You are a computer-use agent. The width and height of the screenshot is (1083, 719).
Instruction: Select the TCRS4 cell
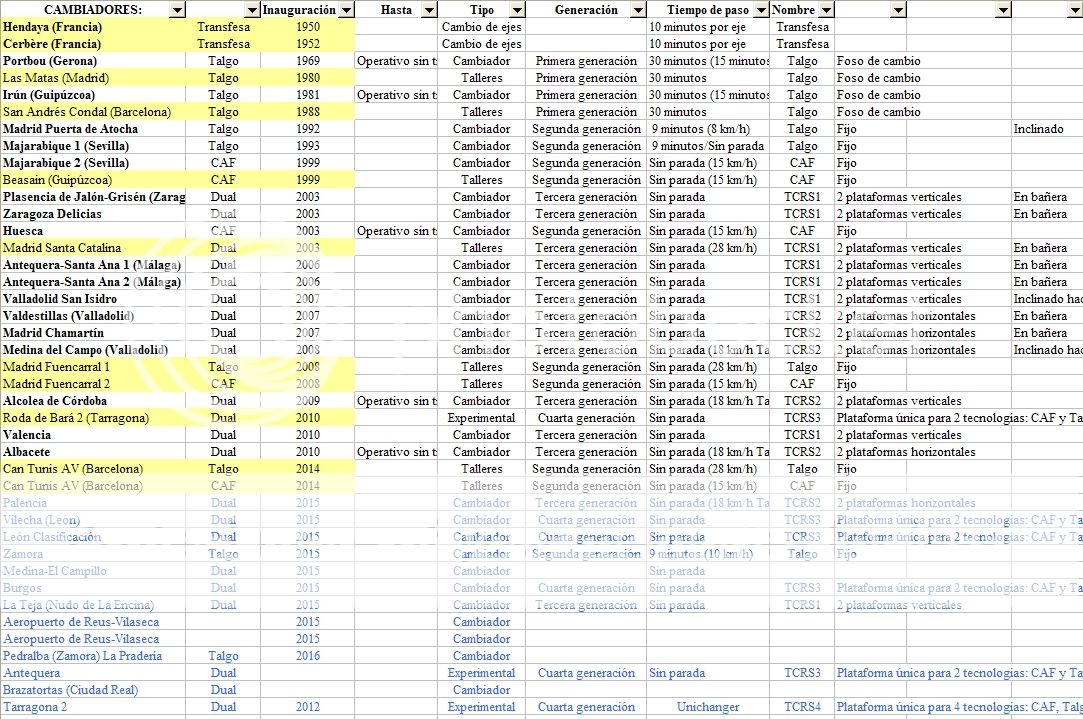802,707
